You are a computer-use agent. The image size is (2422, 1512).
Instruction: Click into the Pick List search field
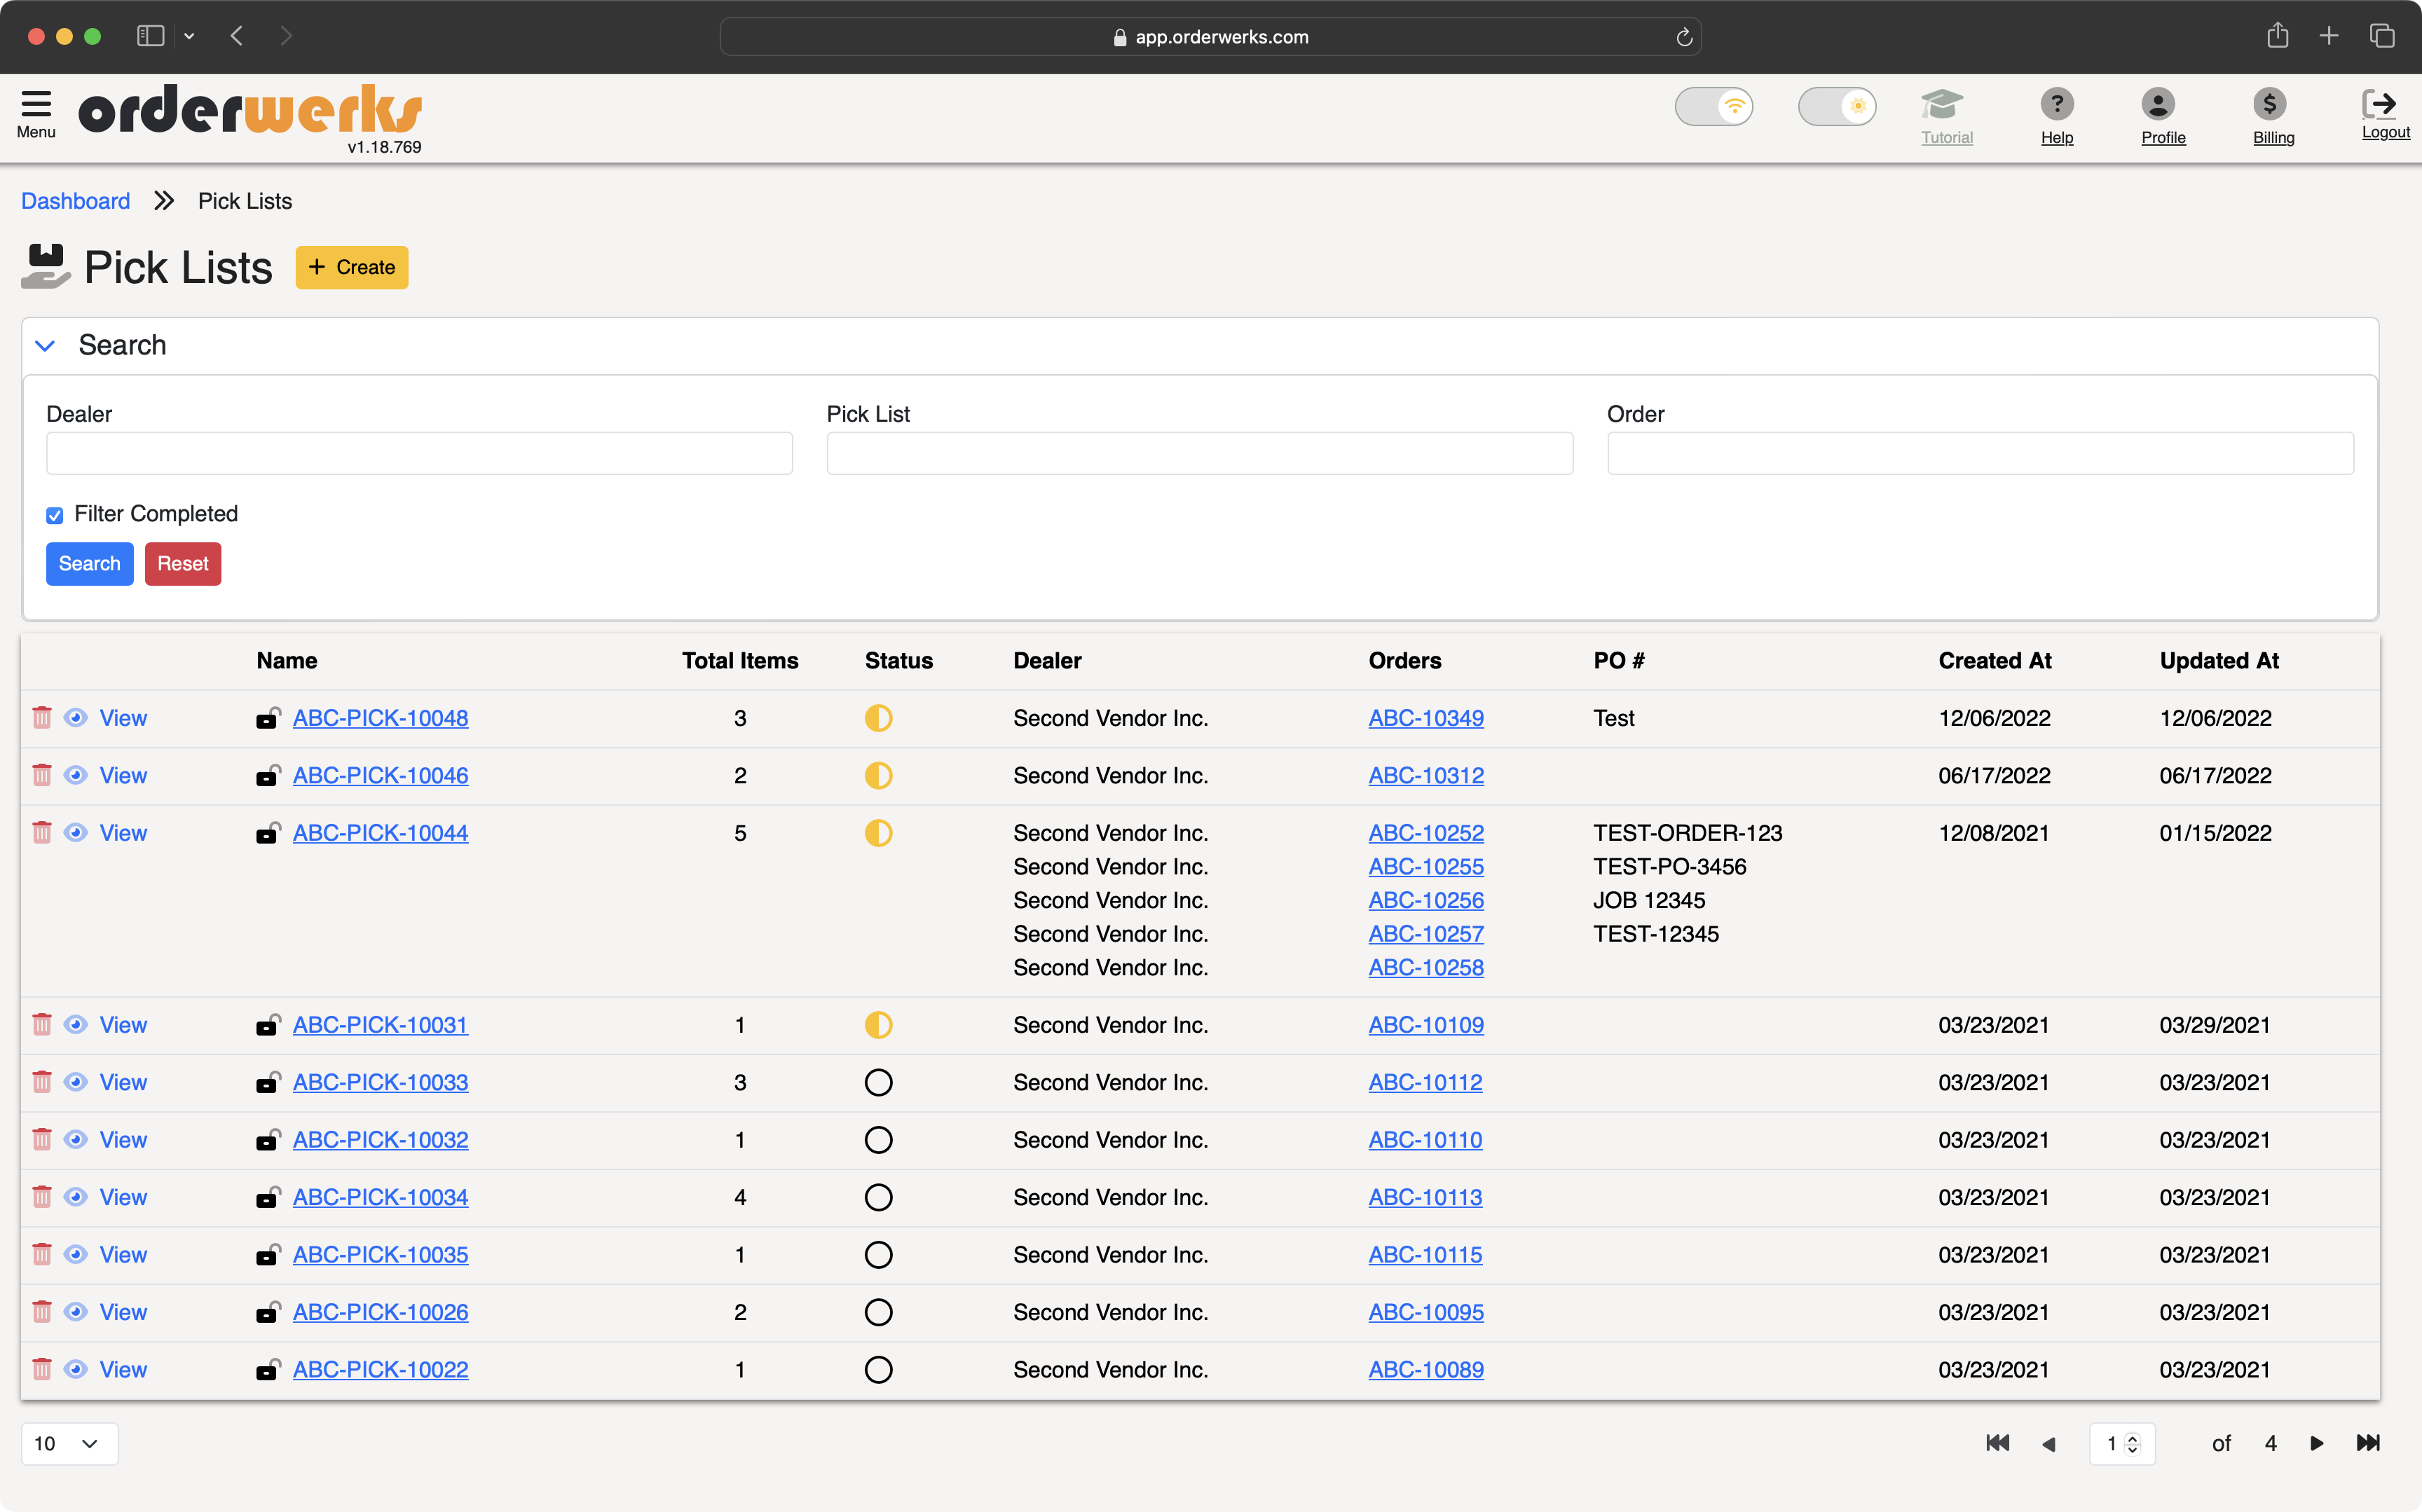click(x=1199, y=453)
